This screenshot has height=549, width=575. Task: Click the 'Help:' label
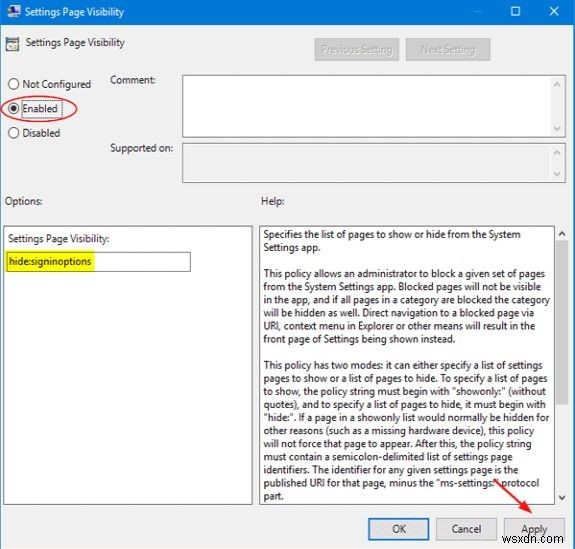272,201
